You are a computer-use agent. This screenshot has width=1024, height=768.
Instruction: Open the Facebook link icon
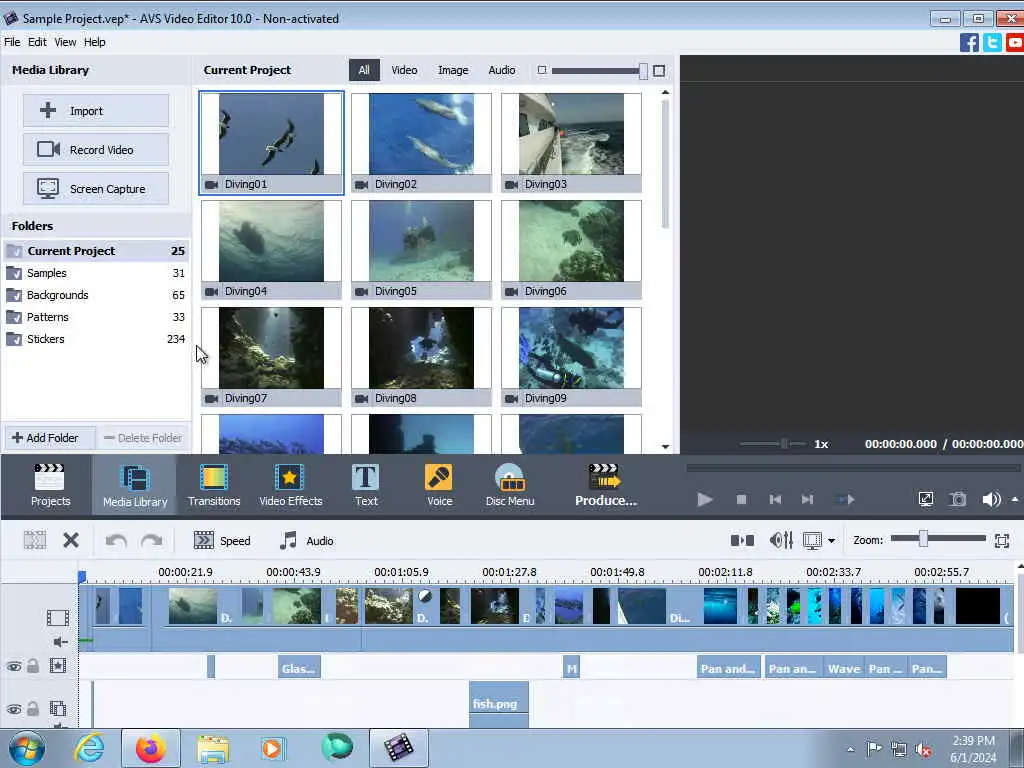[969, 42]
